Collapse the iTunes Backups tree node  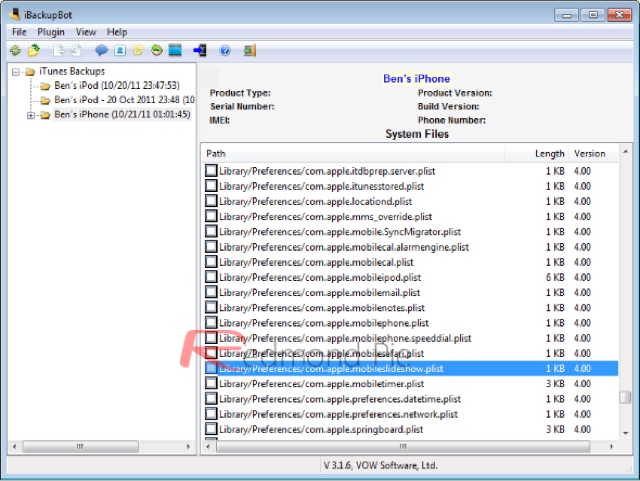[16, 72]
